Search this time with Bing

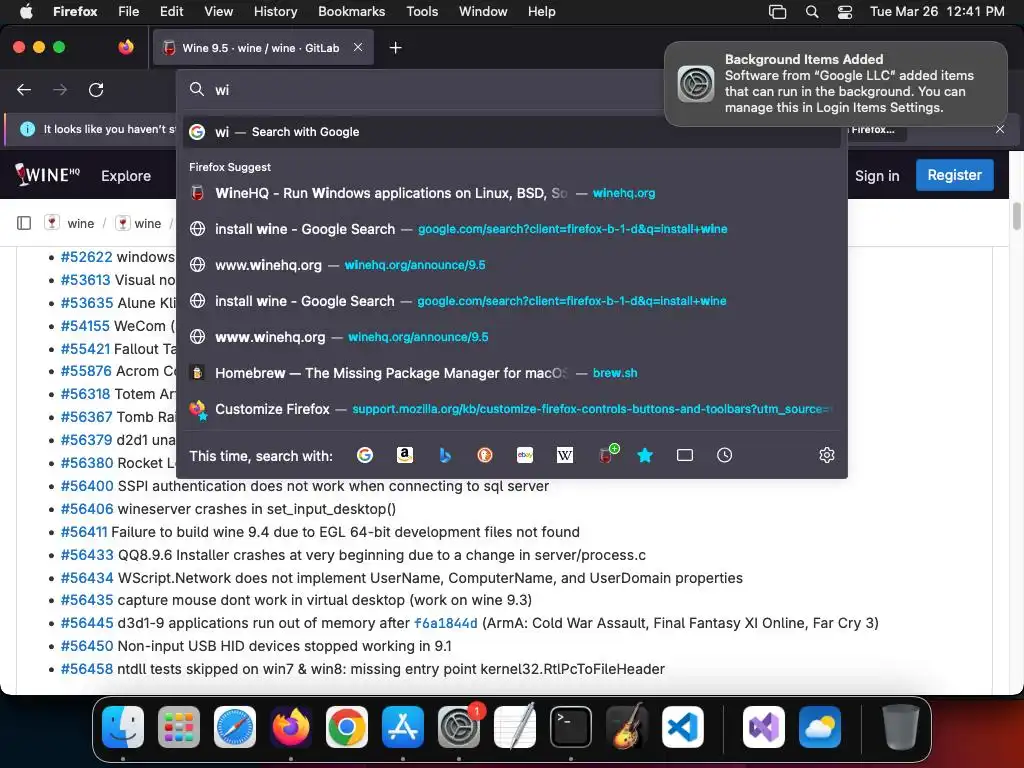tap(445, 455)
